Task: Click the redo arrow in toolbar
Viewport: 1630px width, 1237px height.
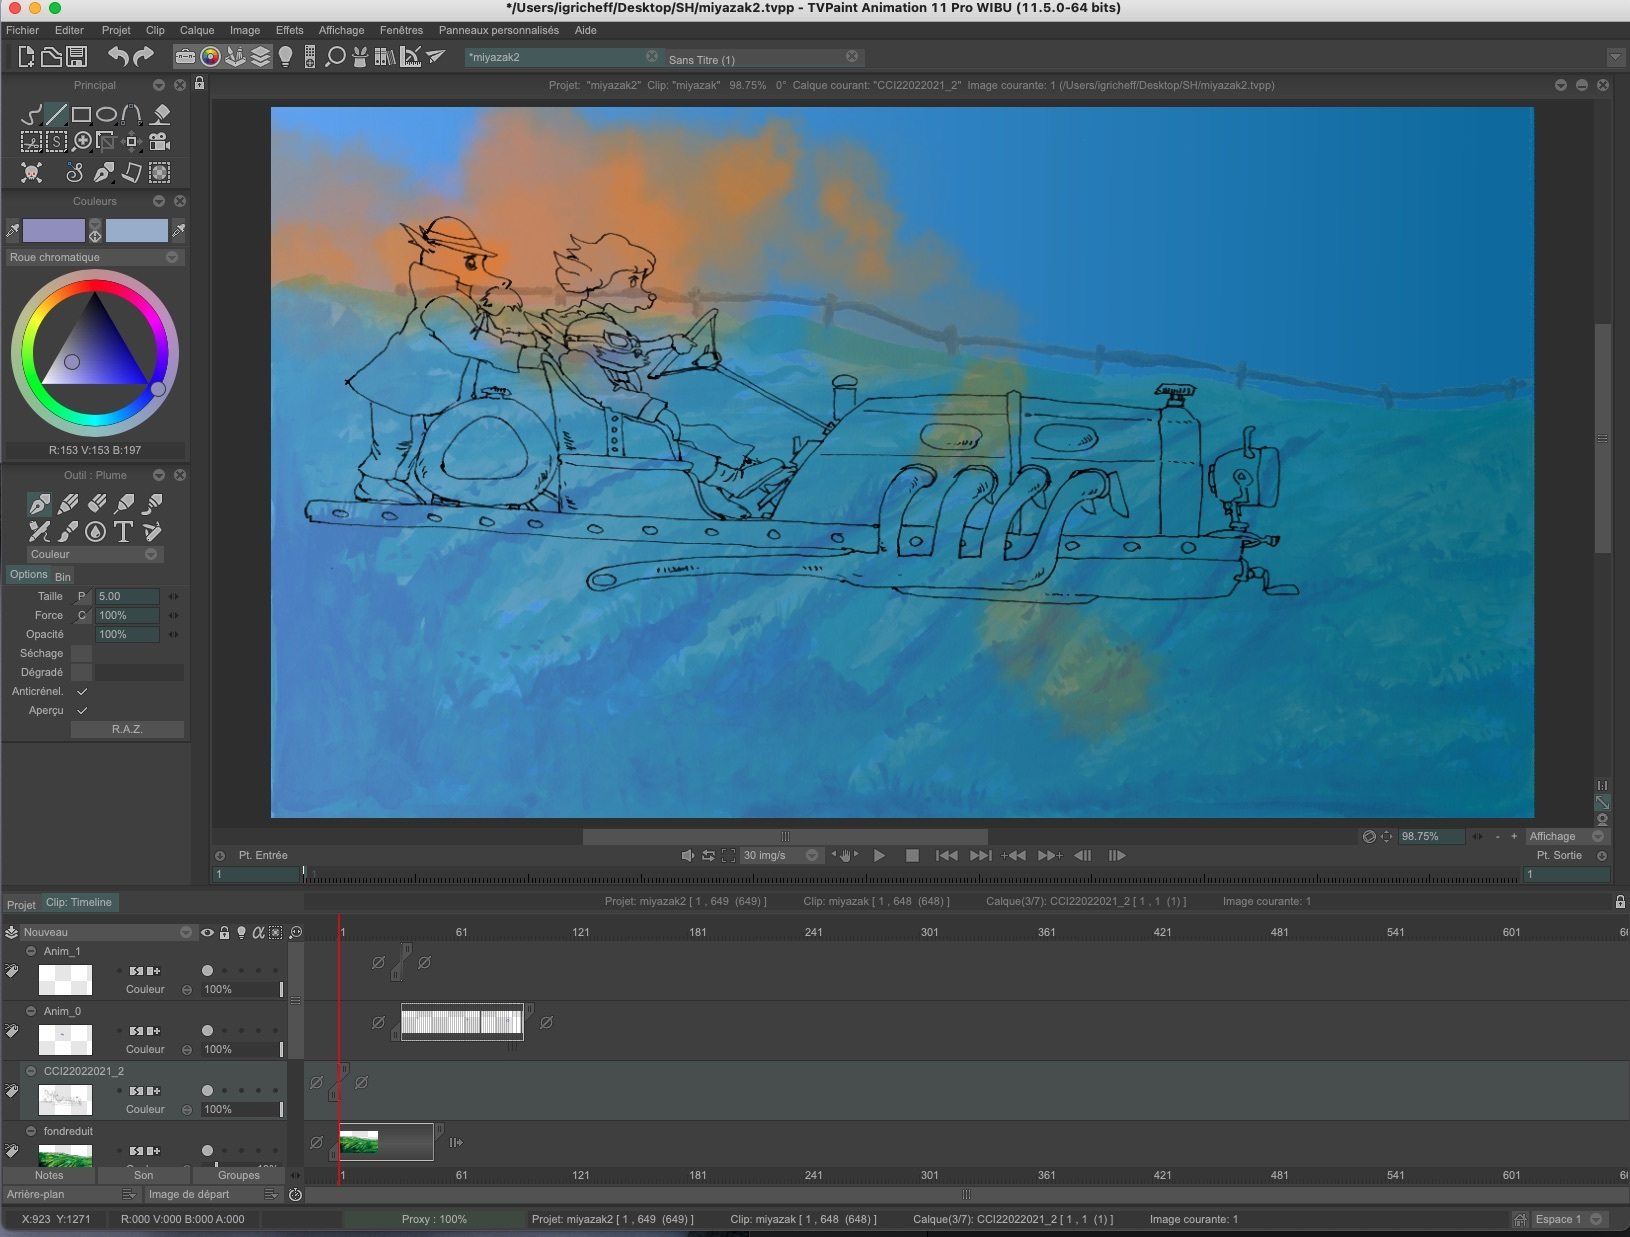Action: (143, 57)
